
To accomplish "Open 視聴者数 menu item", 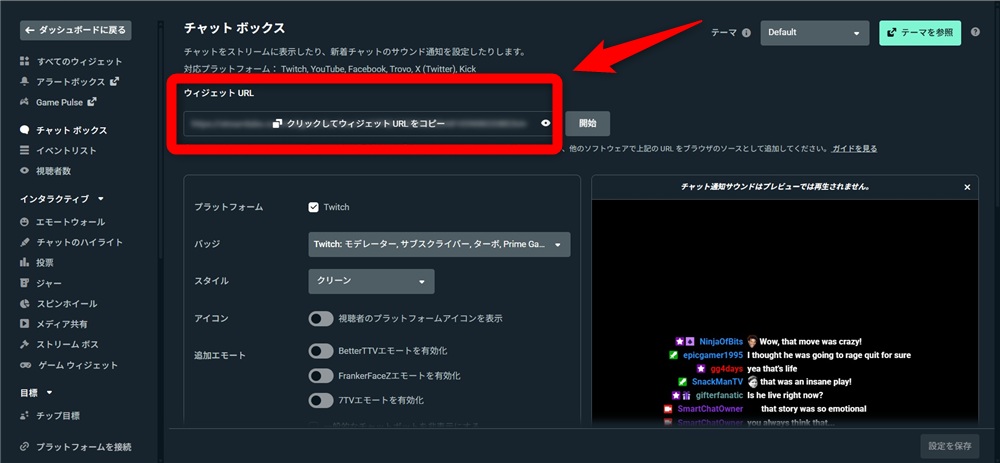I will tap(54, 171).
